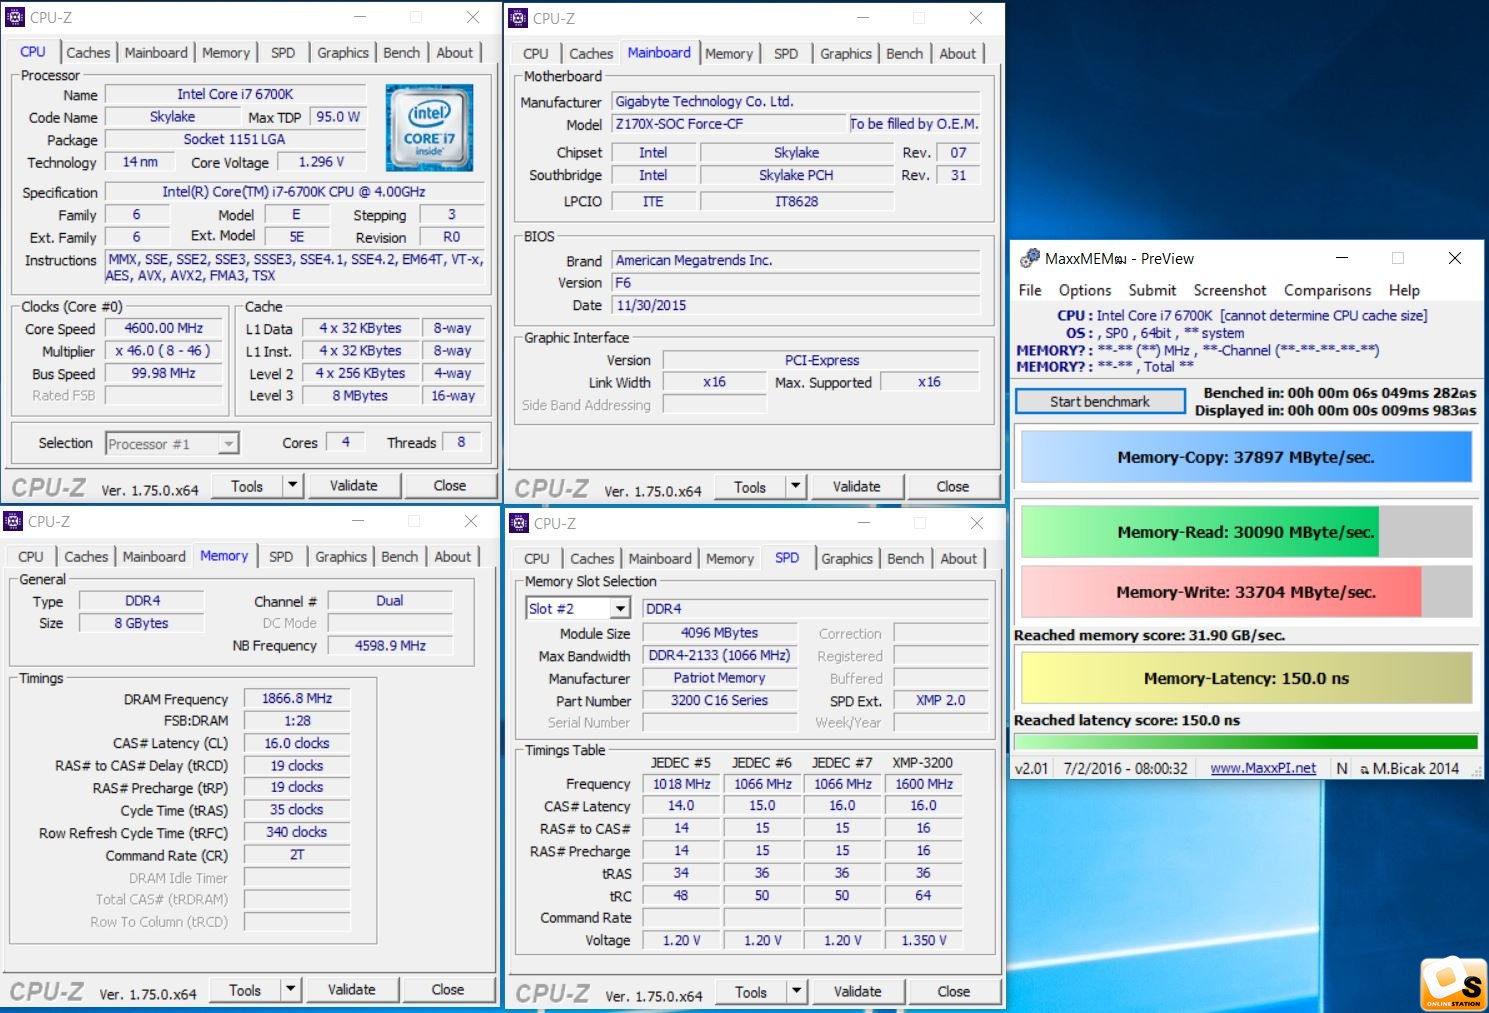Open MaxxMEM Options menu
The width and height of the screenshot is (1489, 1013).
coord(1085,290)
